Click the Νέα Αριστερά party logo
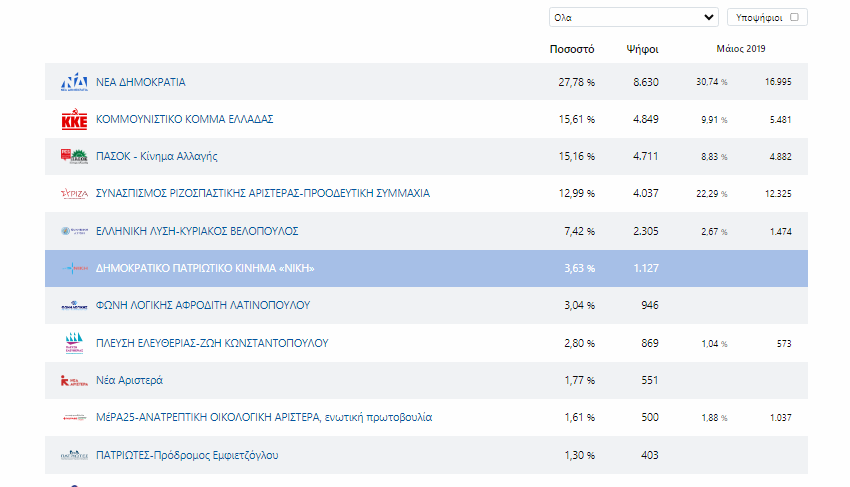The width and height of the screenshot is (850, 487). click(x=74, y=381)
